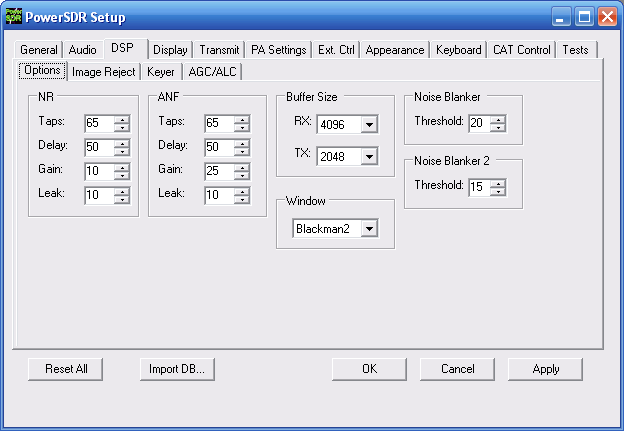Open the PA Settings tab
Image resolution: width=624 pixels, height=431 pixels.
[x=279, y=50]
